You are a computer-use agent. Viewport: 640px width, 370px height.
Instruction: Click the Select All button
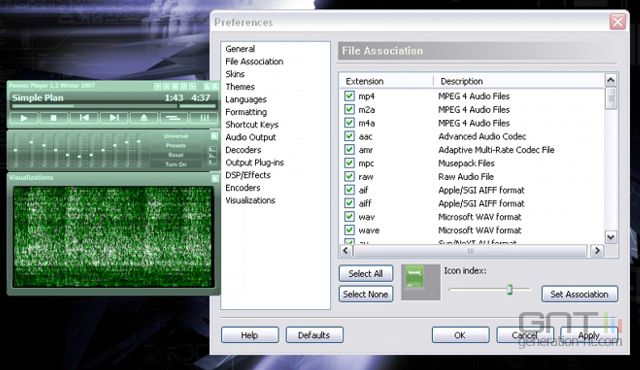[x=366, y=274]
